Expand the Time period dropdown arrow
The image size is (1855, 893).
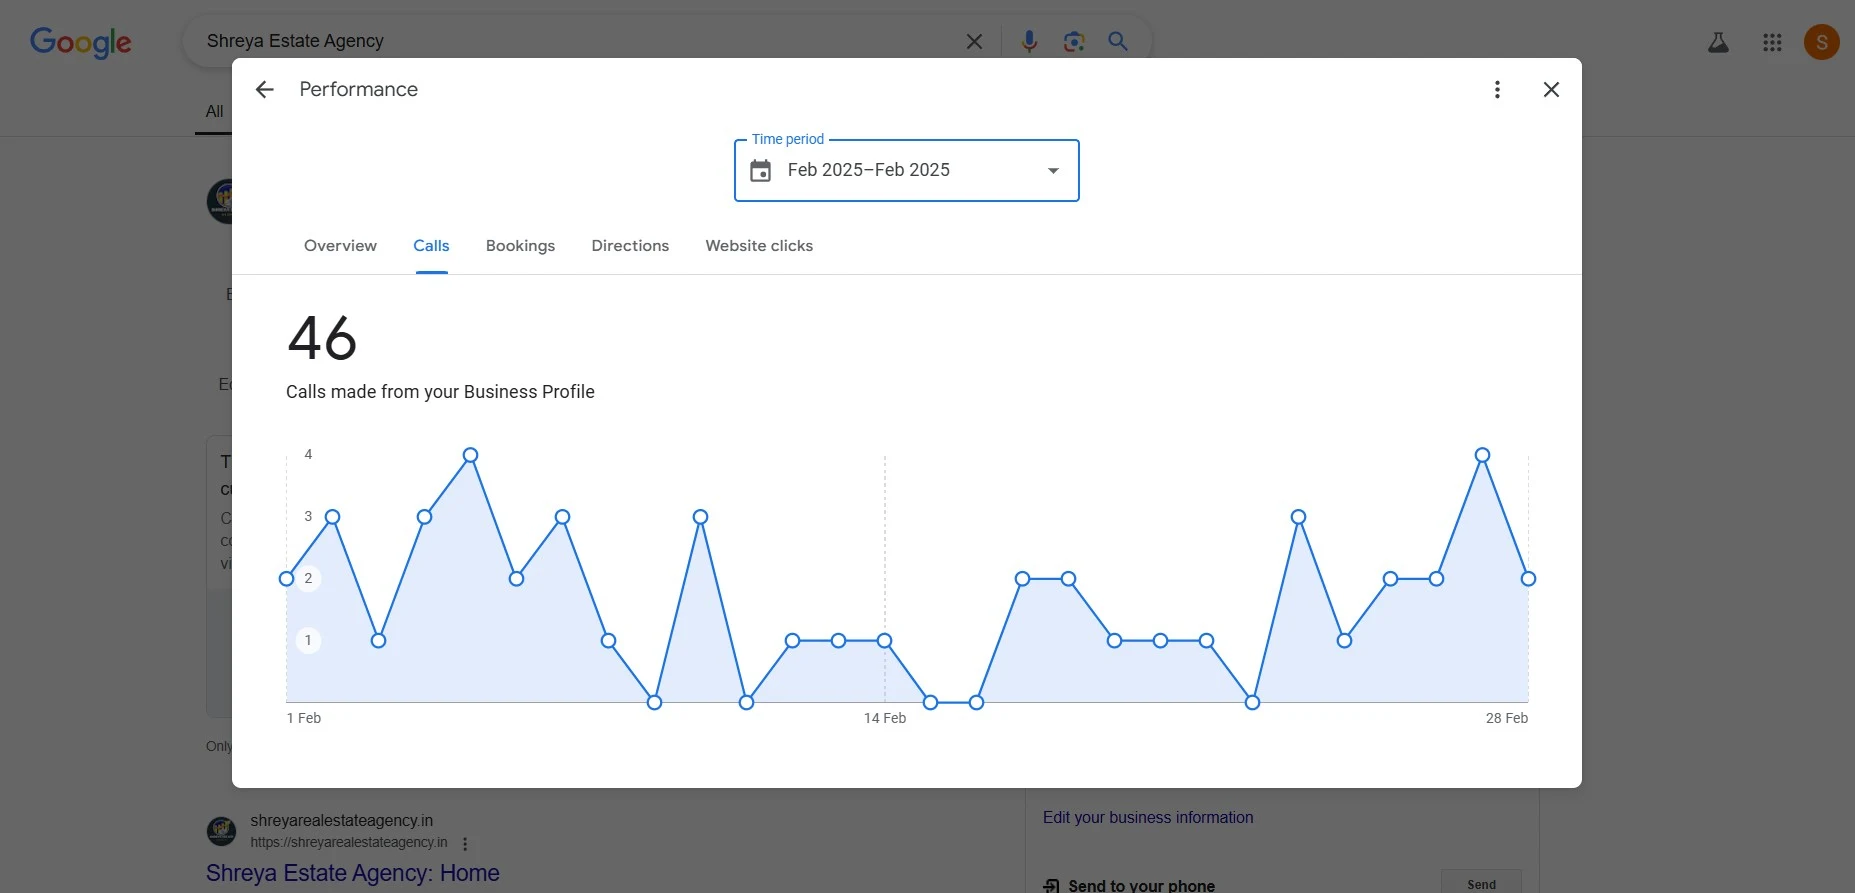(1053, 171)
